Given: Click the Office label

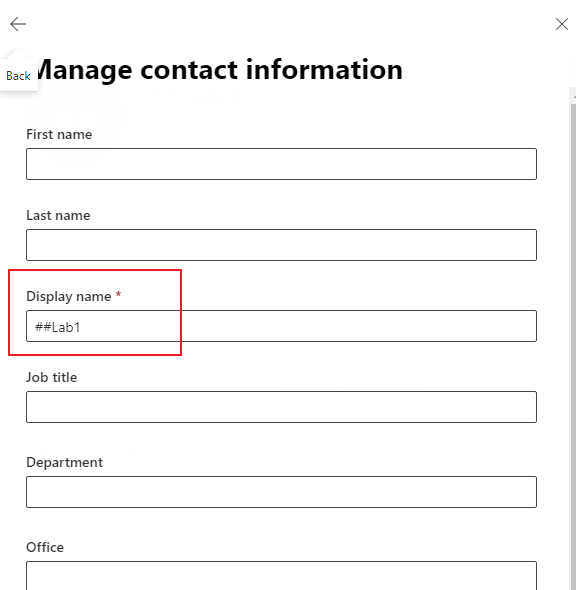Looking at the screenshot, I should 45,547.
